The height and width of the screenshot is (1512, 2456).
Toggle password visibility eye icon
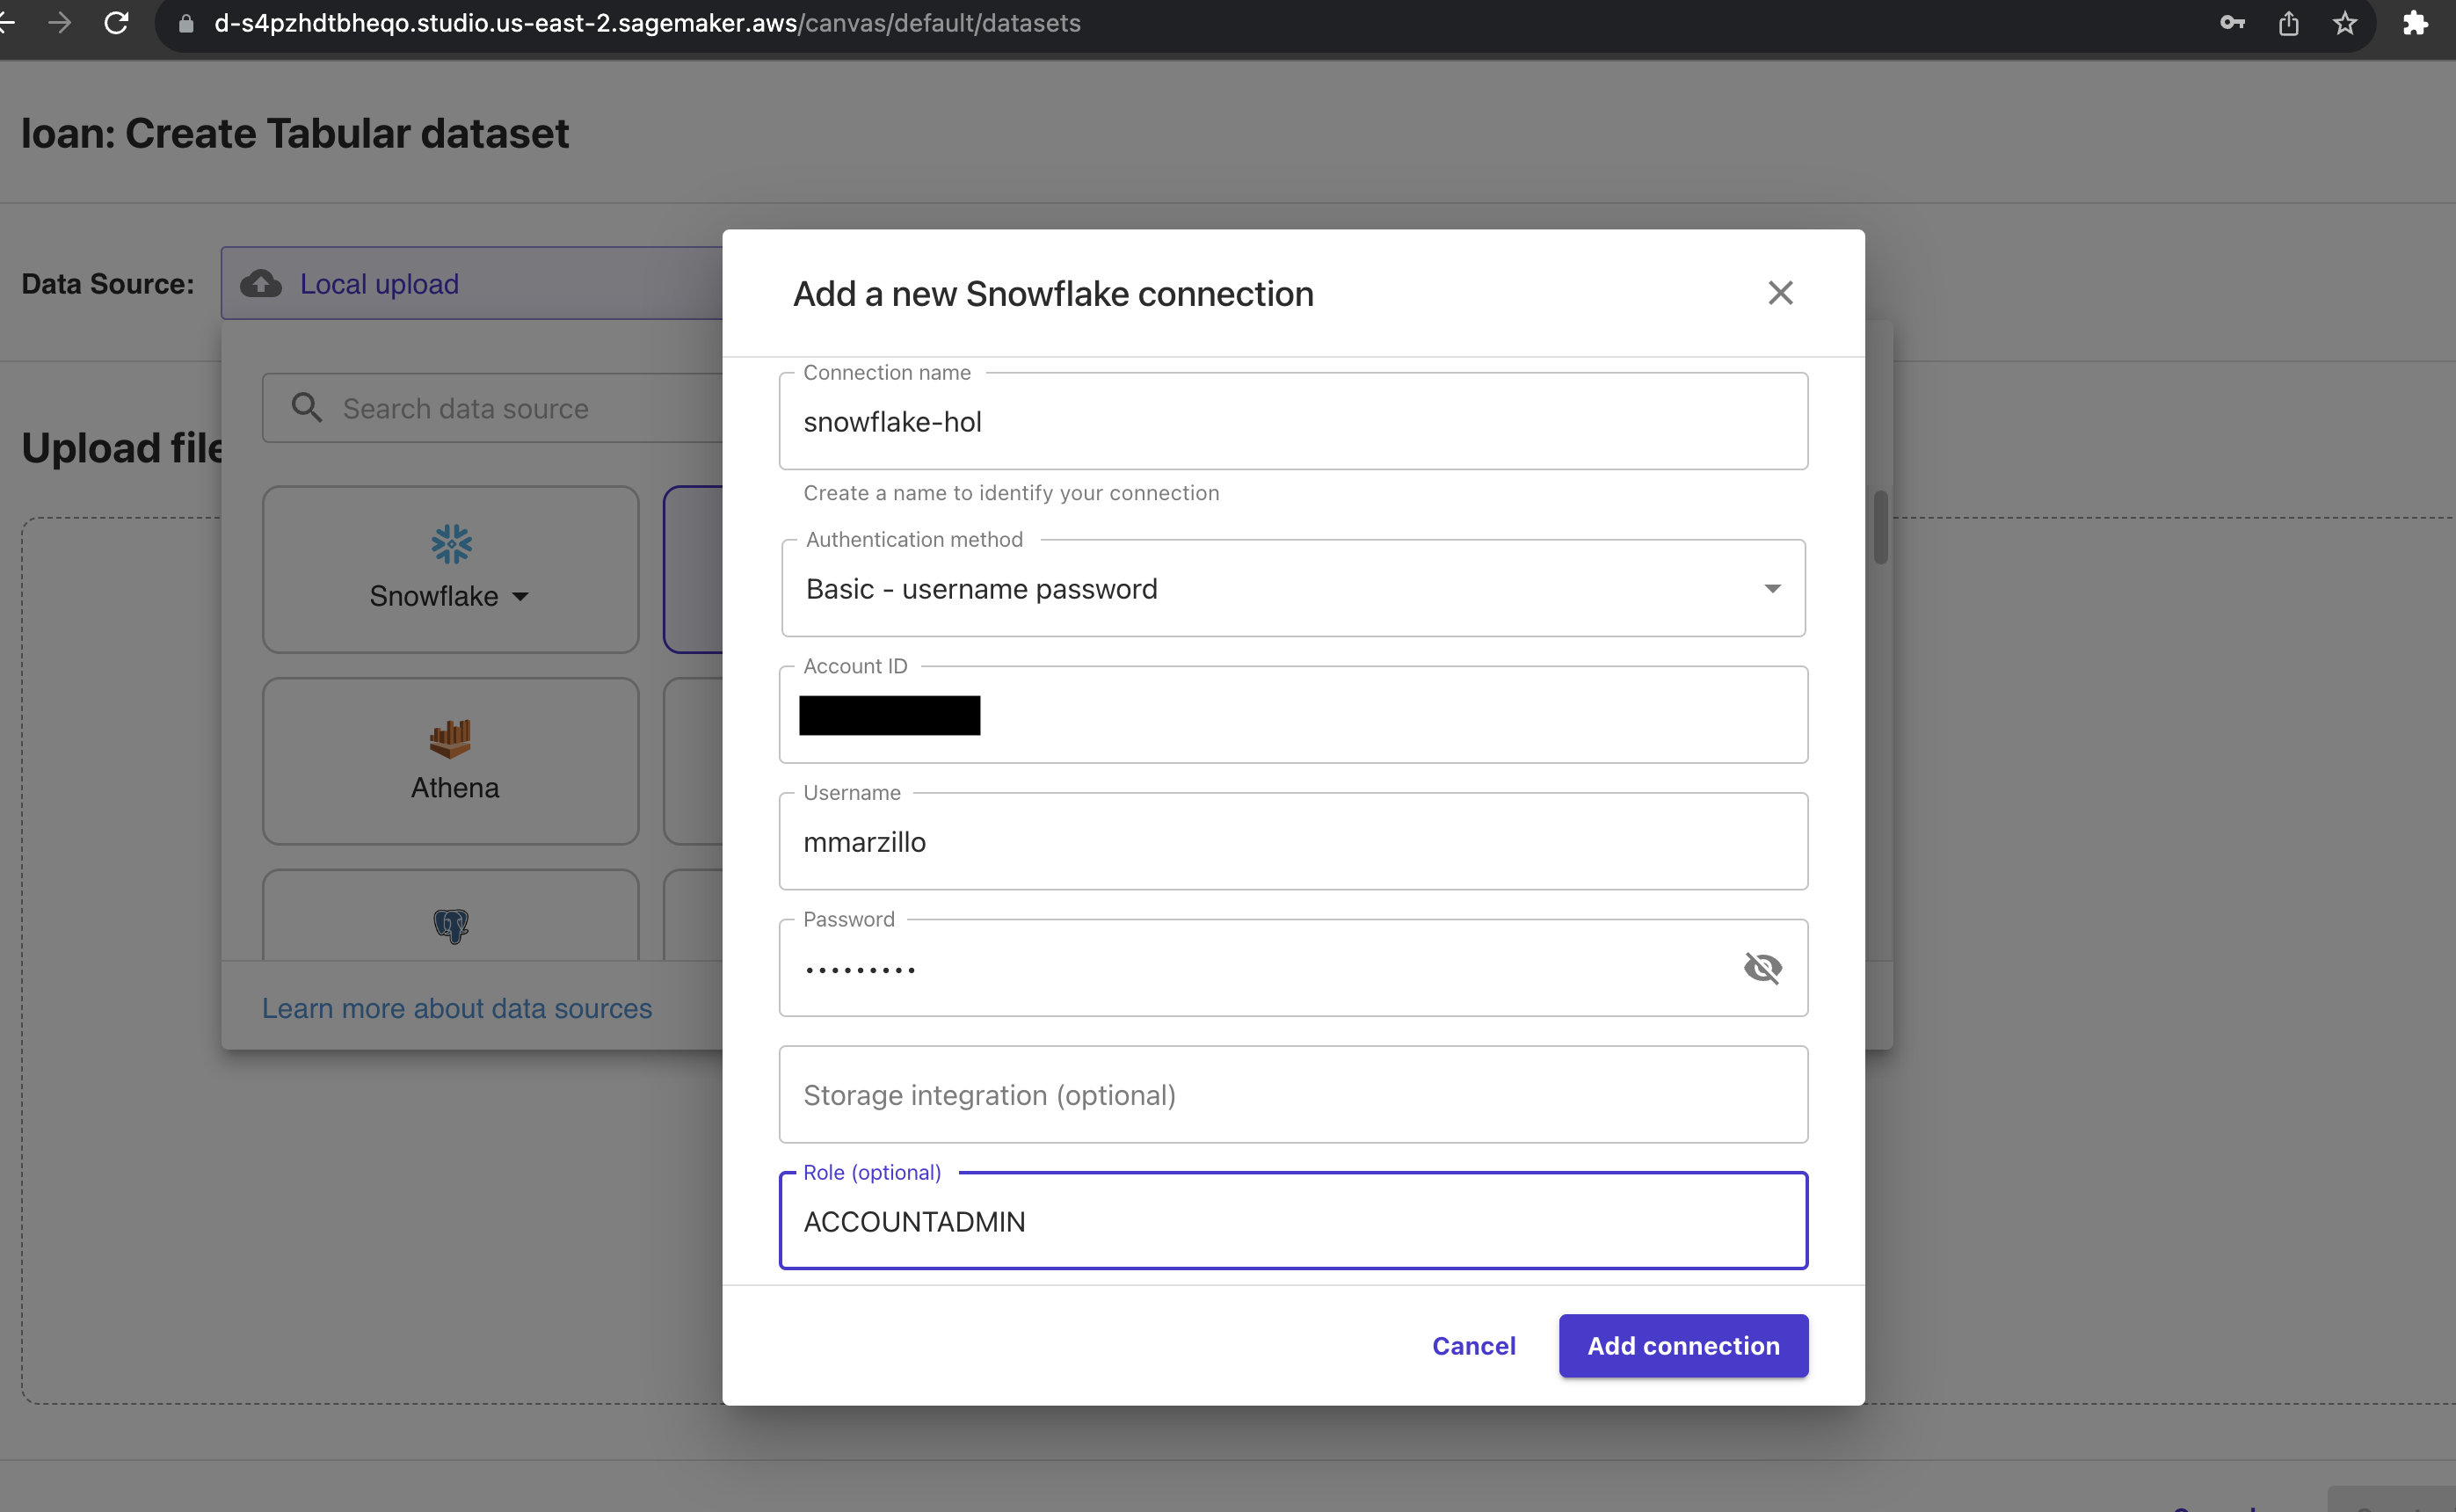click(x=1763, y=968)
